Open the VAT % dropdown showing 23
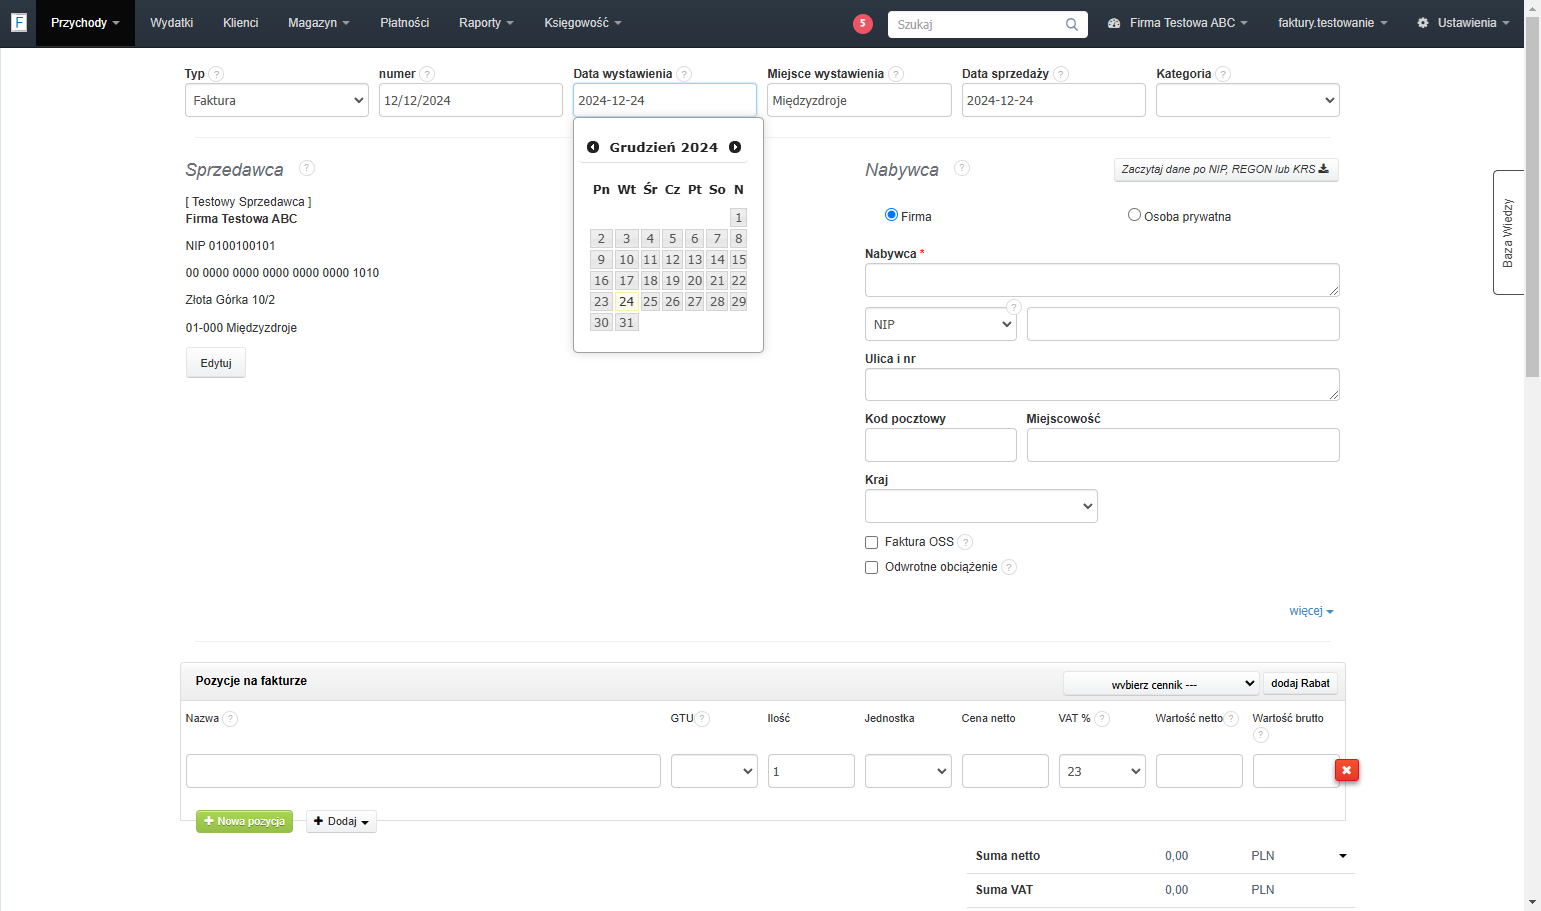The image size is (1541, 911). click(x=1102, y=771)
